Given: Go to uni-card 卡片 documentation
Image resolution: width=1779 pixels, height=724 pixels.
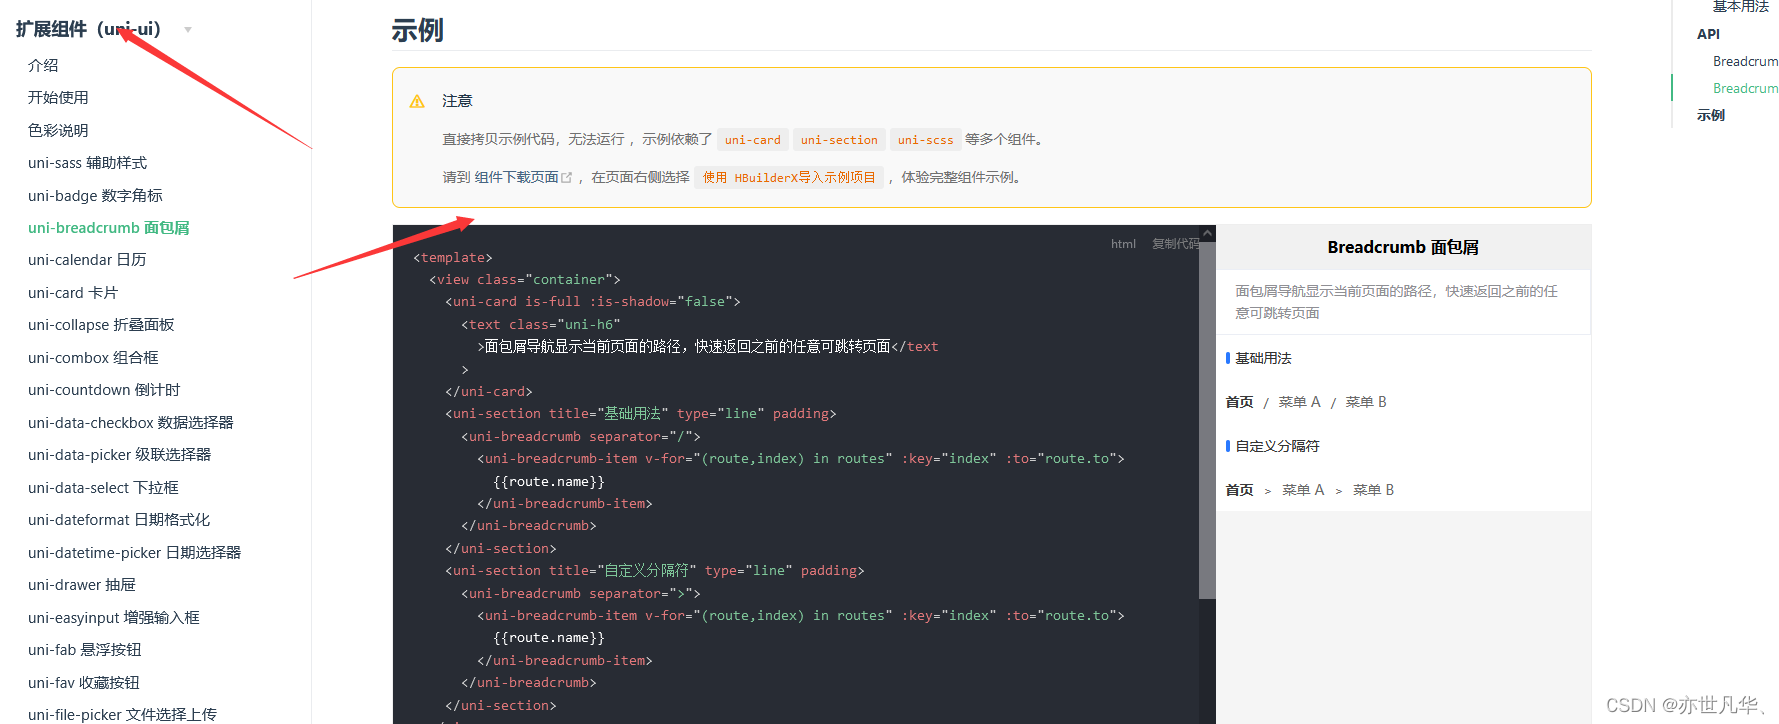Looking at the screenshot, I should (73, 293).
